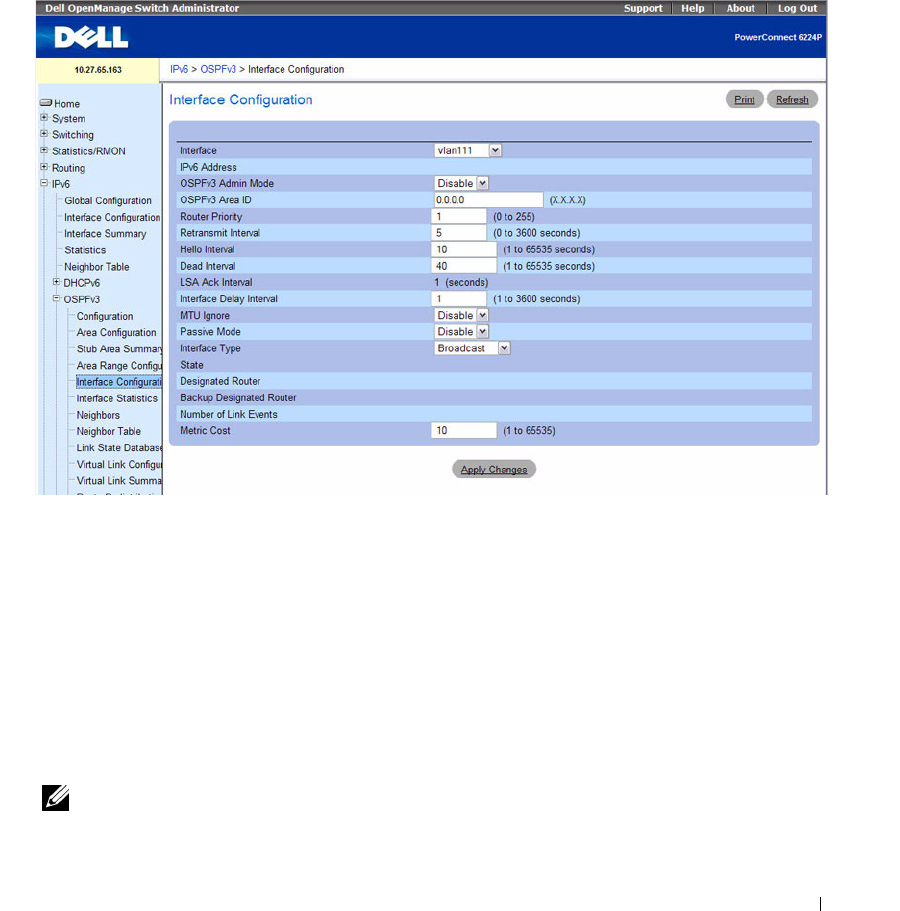Click the Apply Changes button
This screenshot has height=911, width=900.
[494, 469]
